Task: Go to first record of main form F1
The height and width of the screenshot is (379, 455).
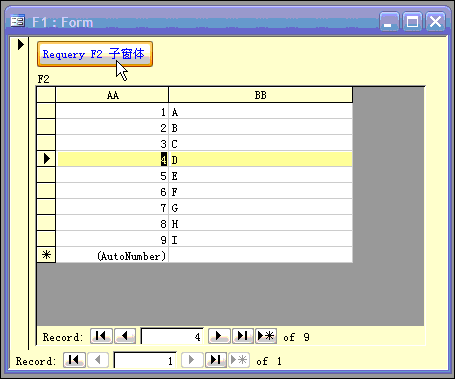Action: point(74,360)
